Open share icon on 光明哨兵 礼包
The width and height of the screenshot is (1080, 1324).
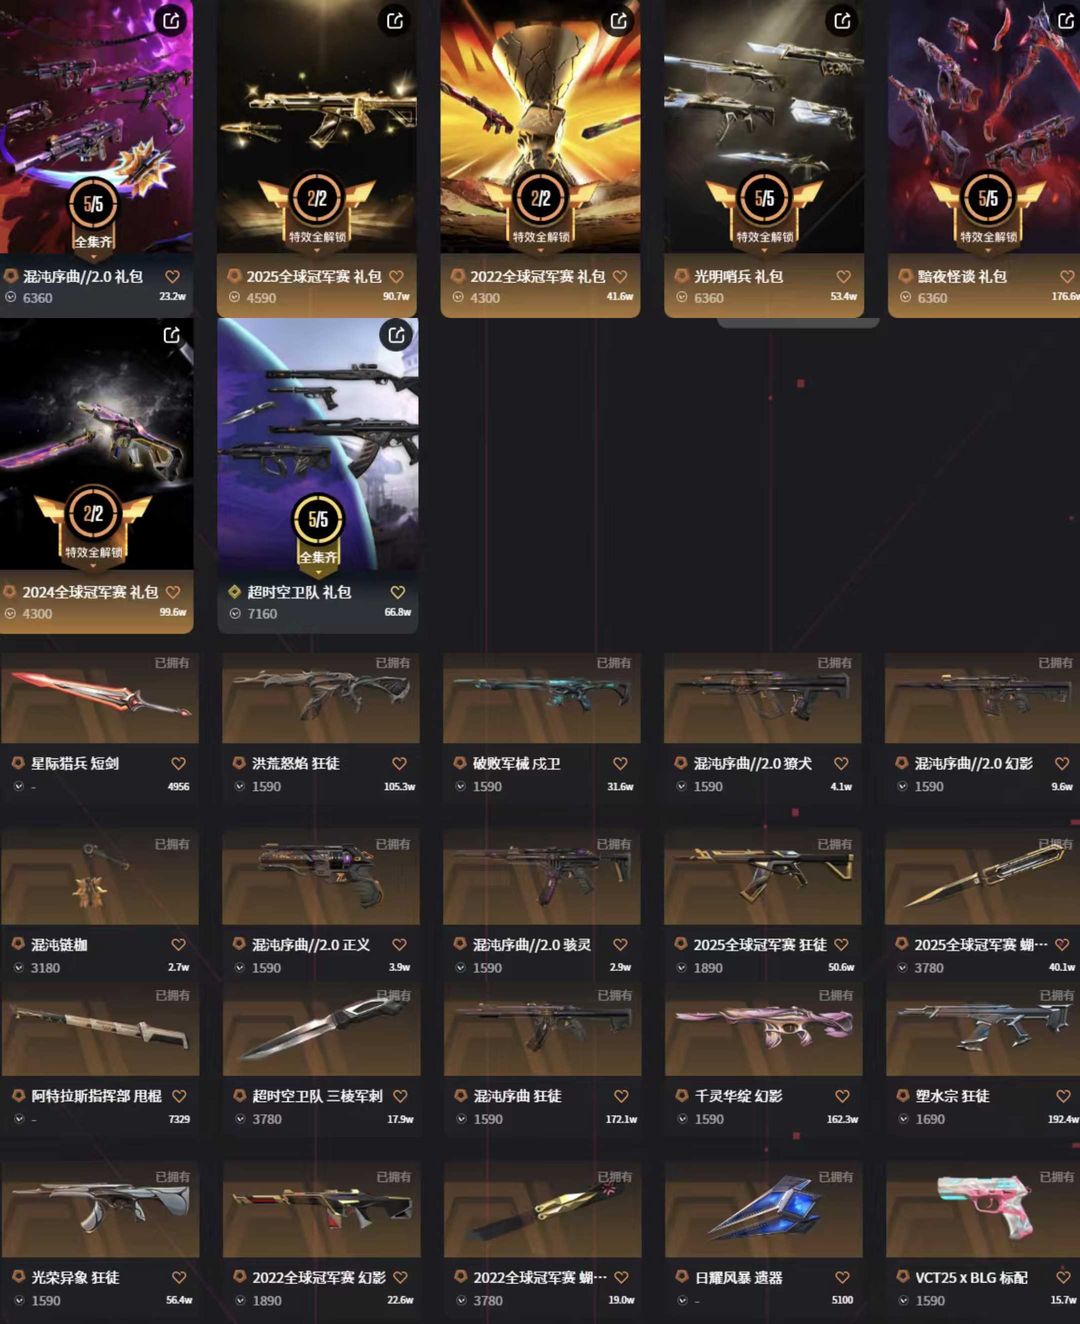coord(842,20)
